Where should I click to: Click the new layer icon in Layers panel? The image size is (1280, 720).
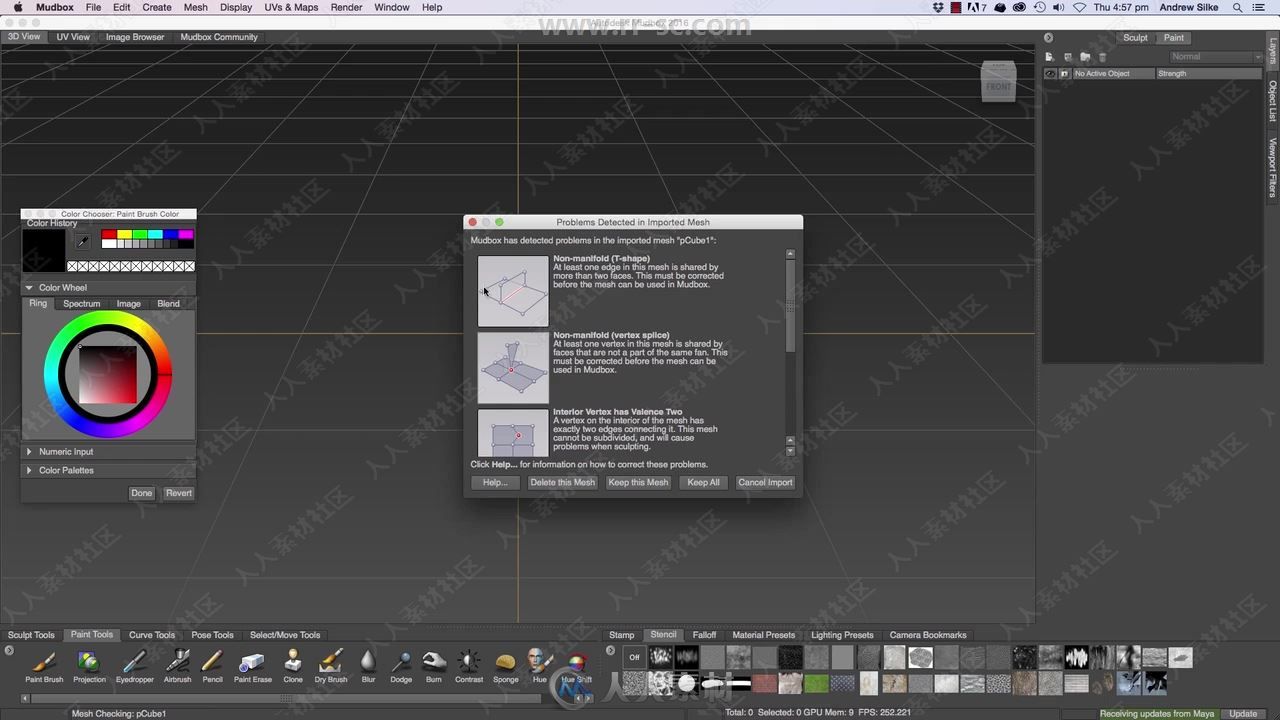(1049, 57)
